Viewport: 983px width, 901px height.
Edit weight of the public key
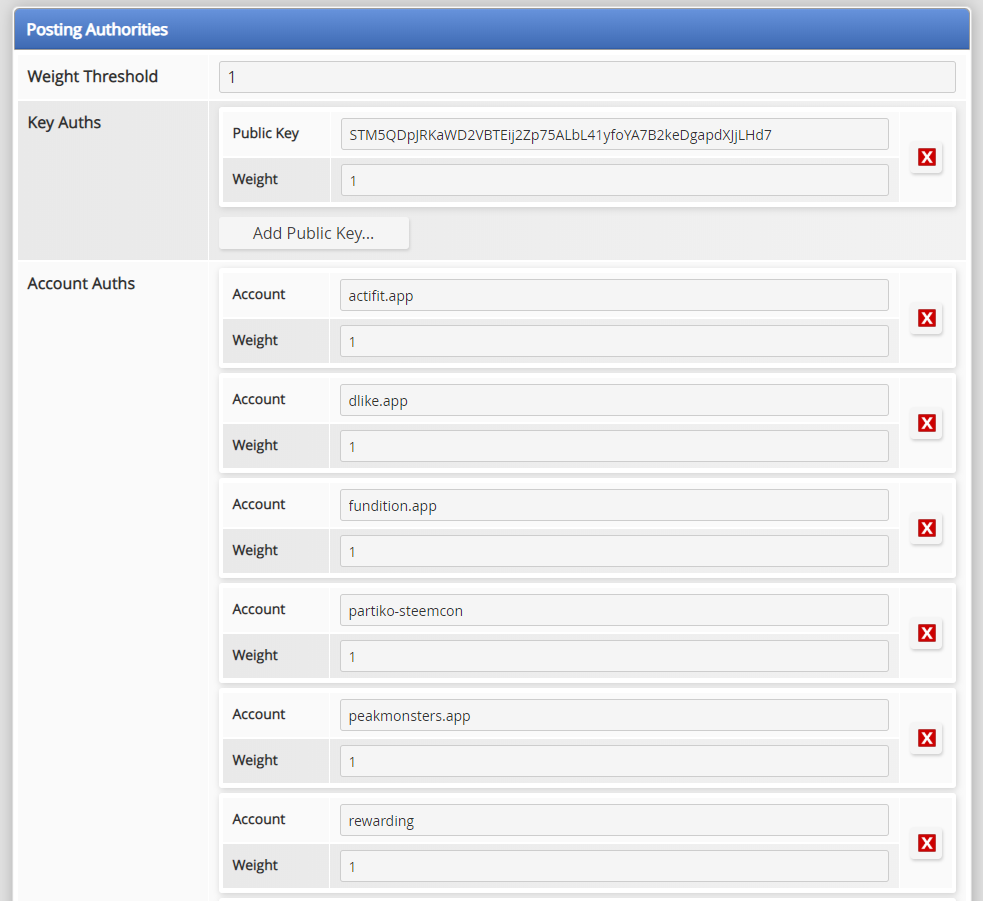point(614,180)
